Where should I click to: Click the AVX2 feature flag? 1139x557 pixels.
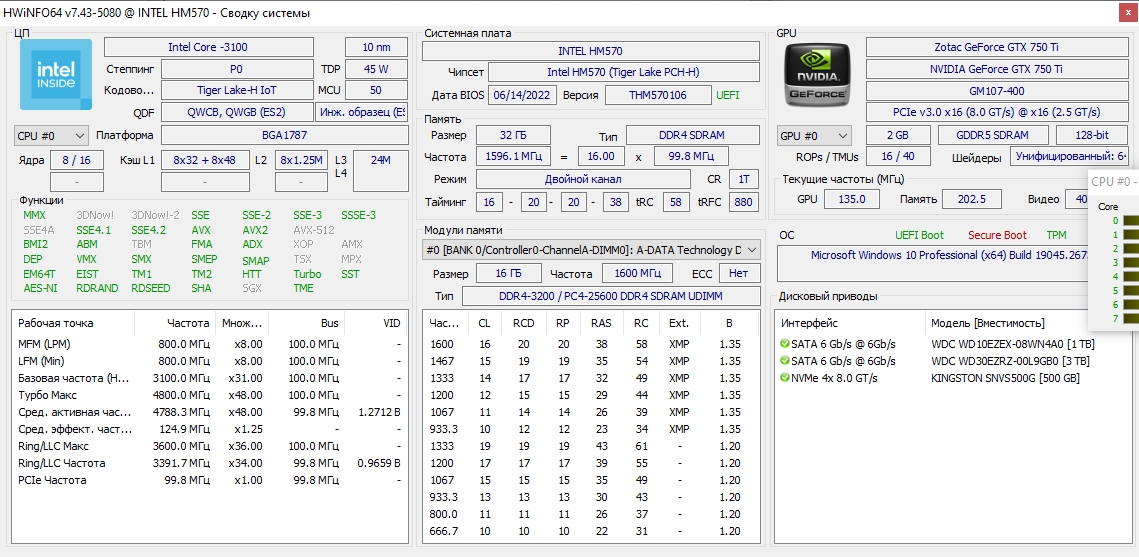click(255, 229)
